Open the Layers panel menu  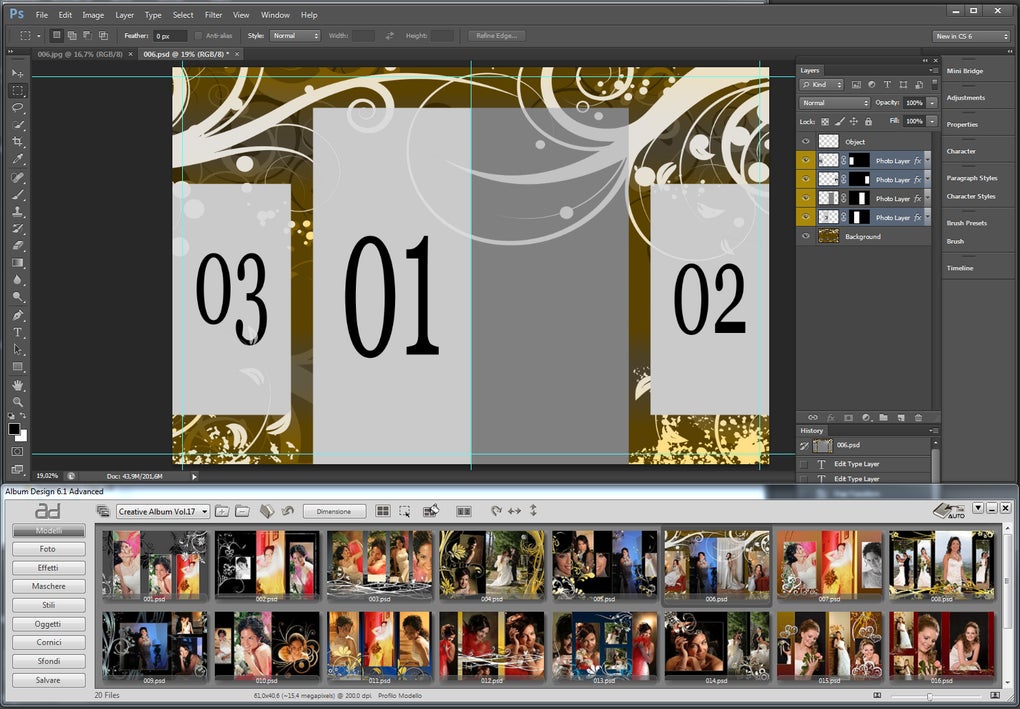click(x=933, y=70)
